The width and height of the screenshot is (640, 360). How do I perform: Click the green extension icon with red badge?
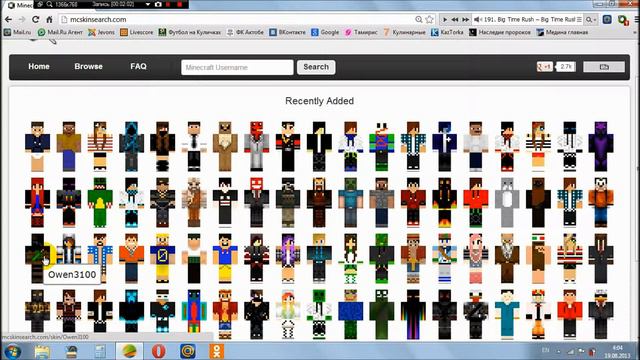(x=623, y=19)
